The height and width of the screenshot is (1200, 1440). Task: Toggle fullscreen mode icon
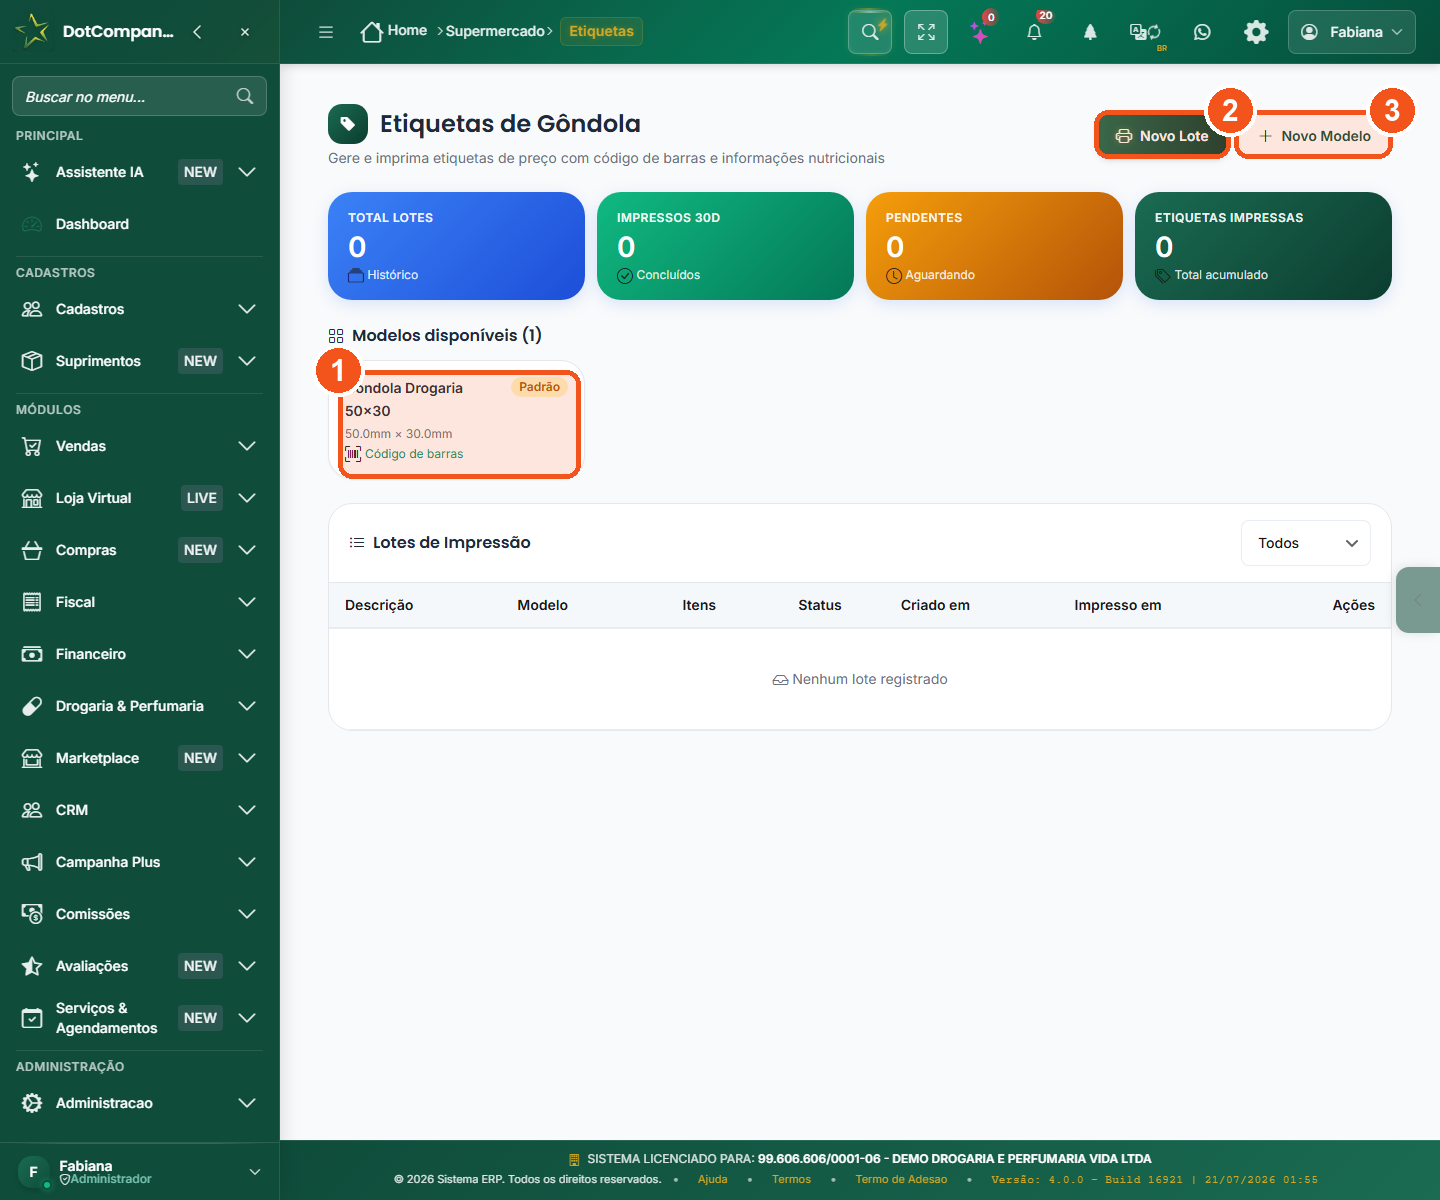tap(926, 32)
